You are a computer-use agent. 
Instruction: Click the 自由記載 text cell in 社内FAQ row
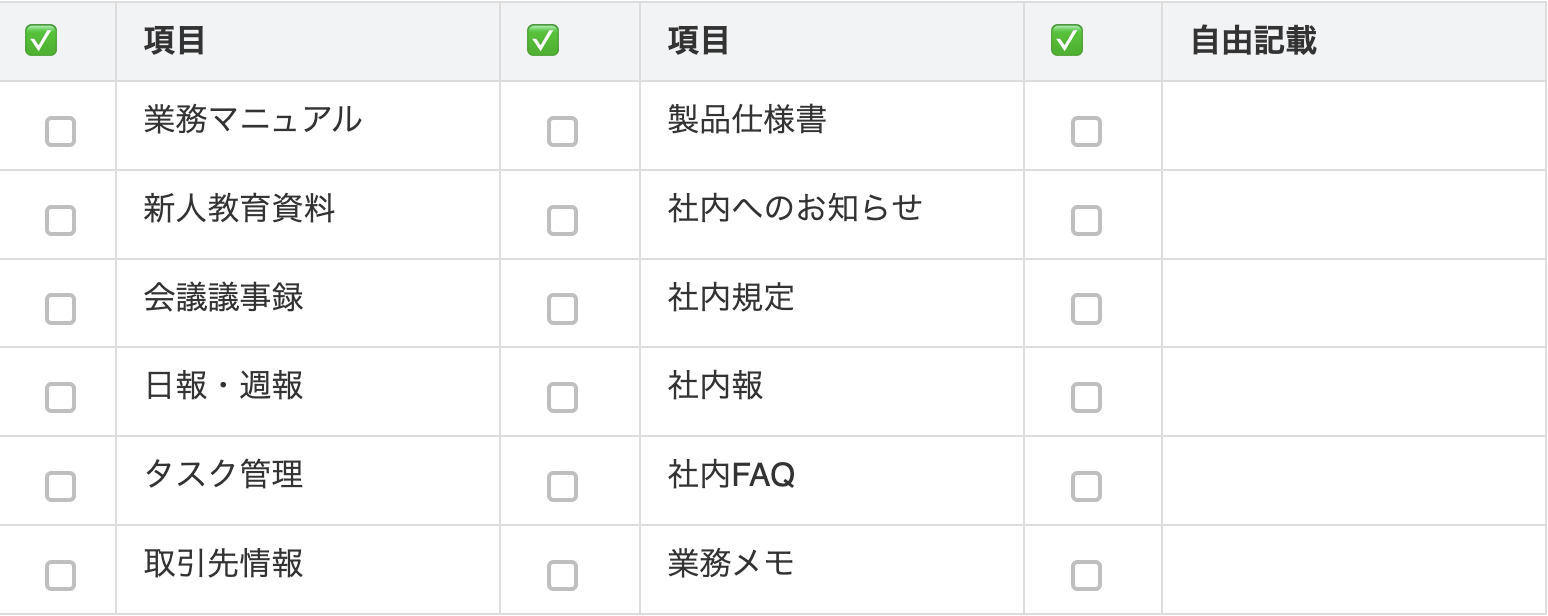click(1353, 481)
